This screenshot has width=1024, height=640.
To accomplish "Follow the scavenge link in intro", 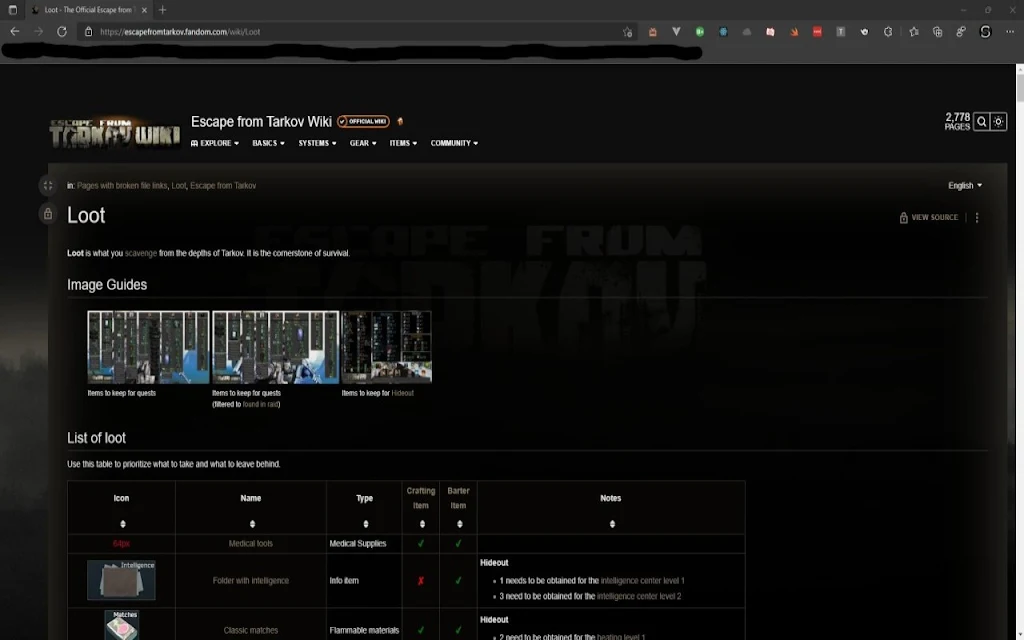I will pos(140,253).
